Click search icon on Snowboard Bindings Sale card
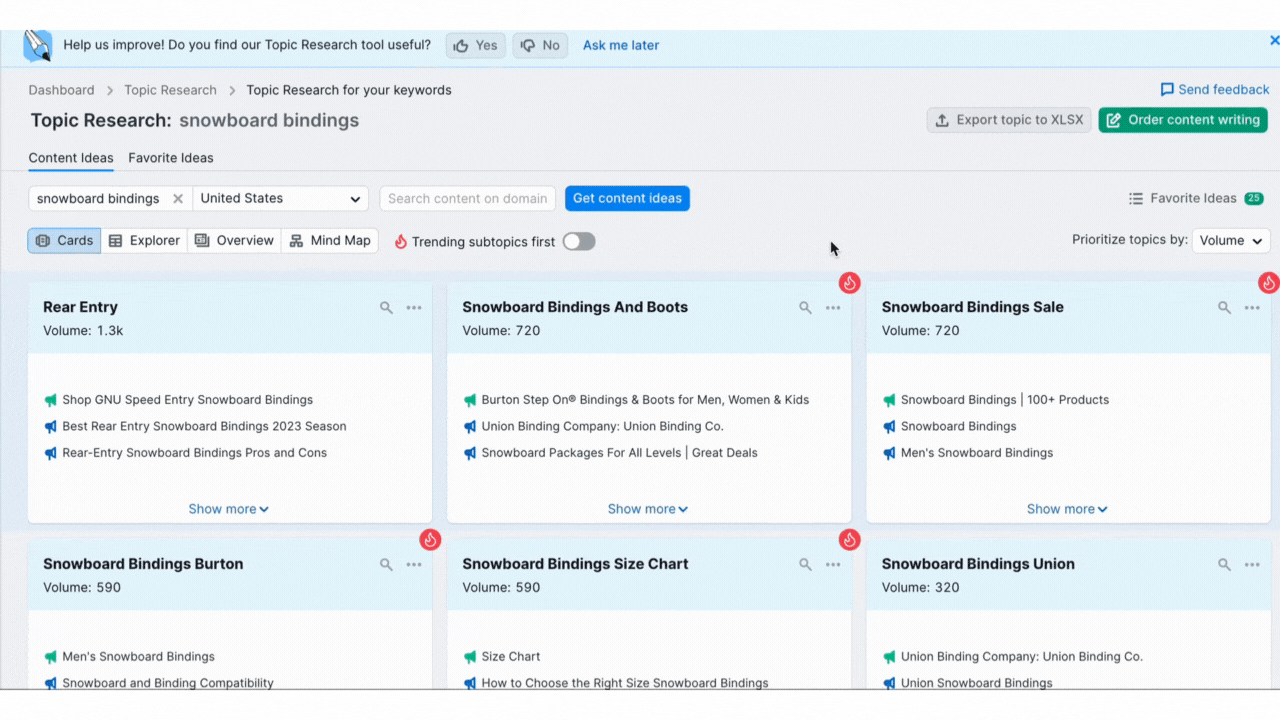 pos(1224,308)
